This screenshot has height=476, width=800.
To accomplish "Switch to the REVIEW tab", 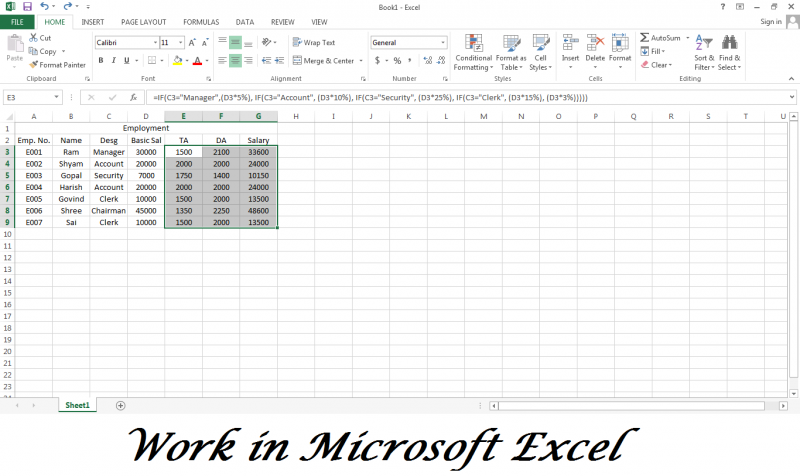I will tap(283, 22).
